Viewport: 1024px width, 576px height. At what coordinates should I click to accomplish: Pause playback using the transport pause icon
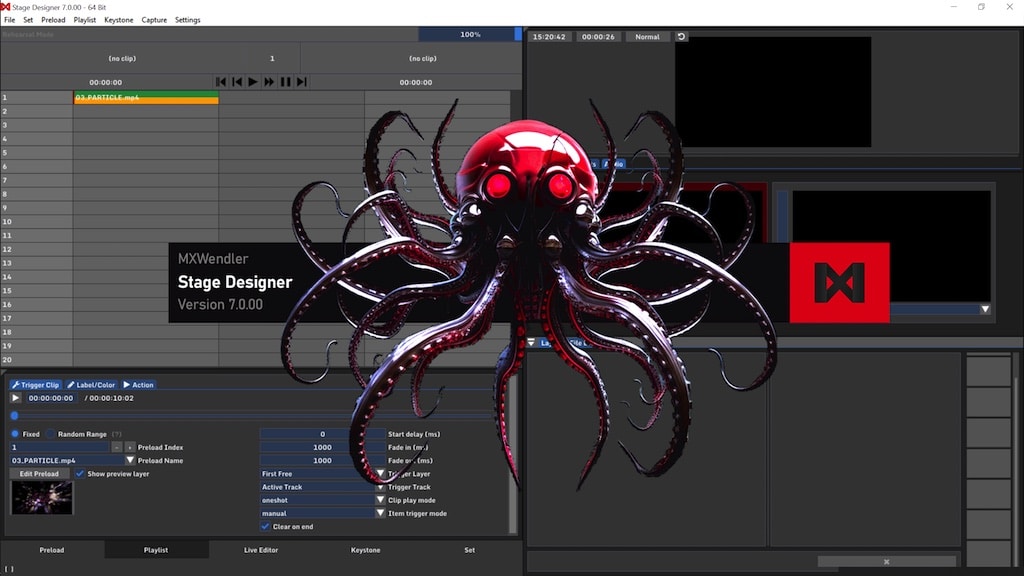[x=285, y=82]
